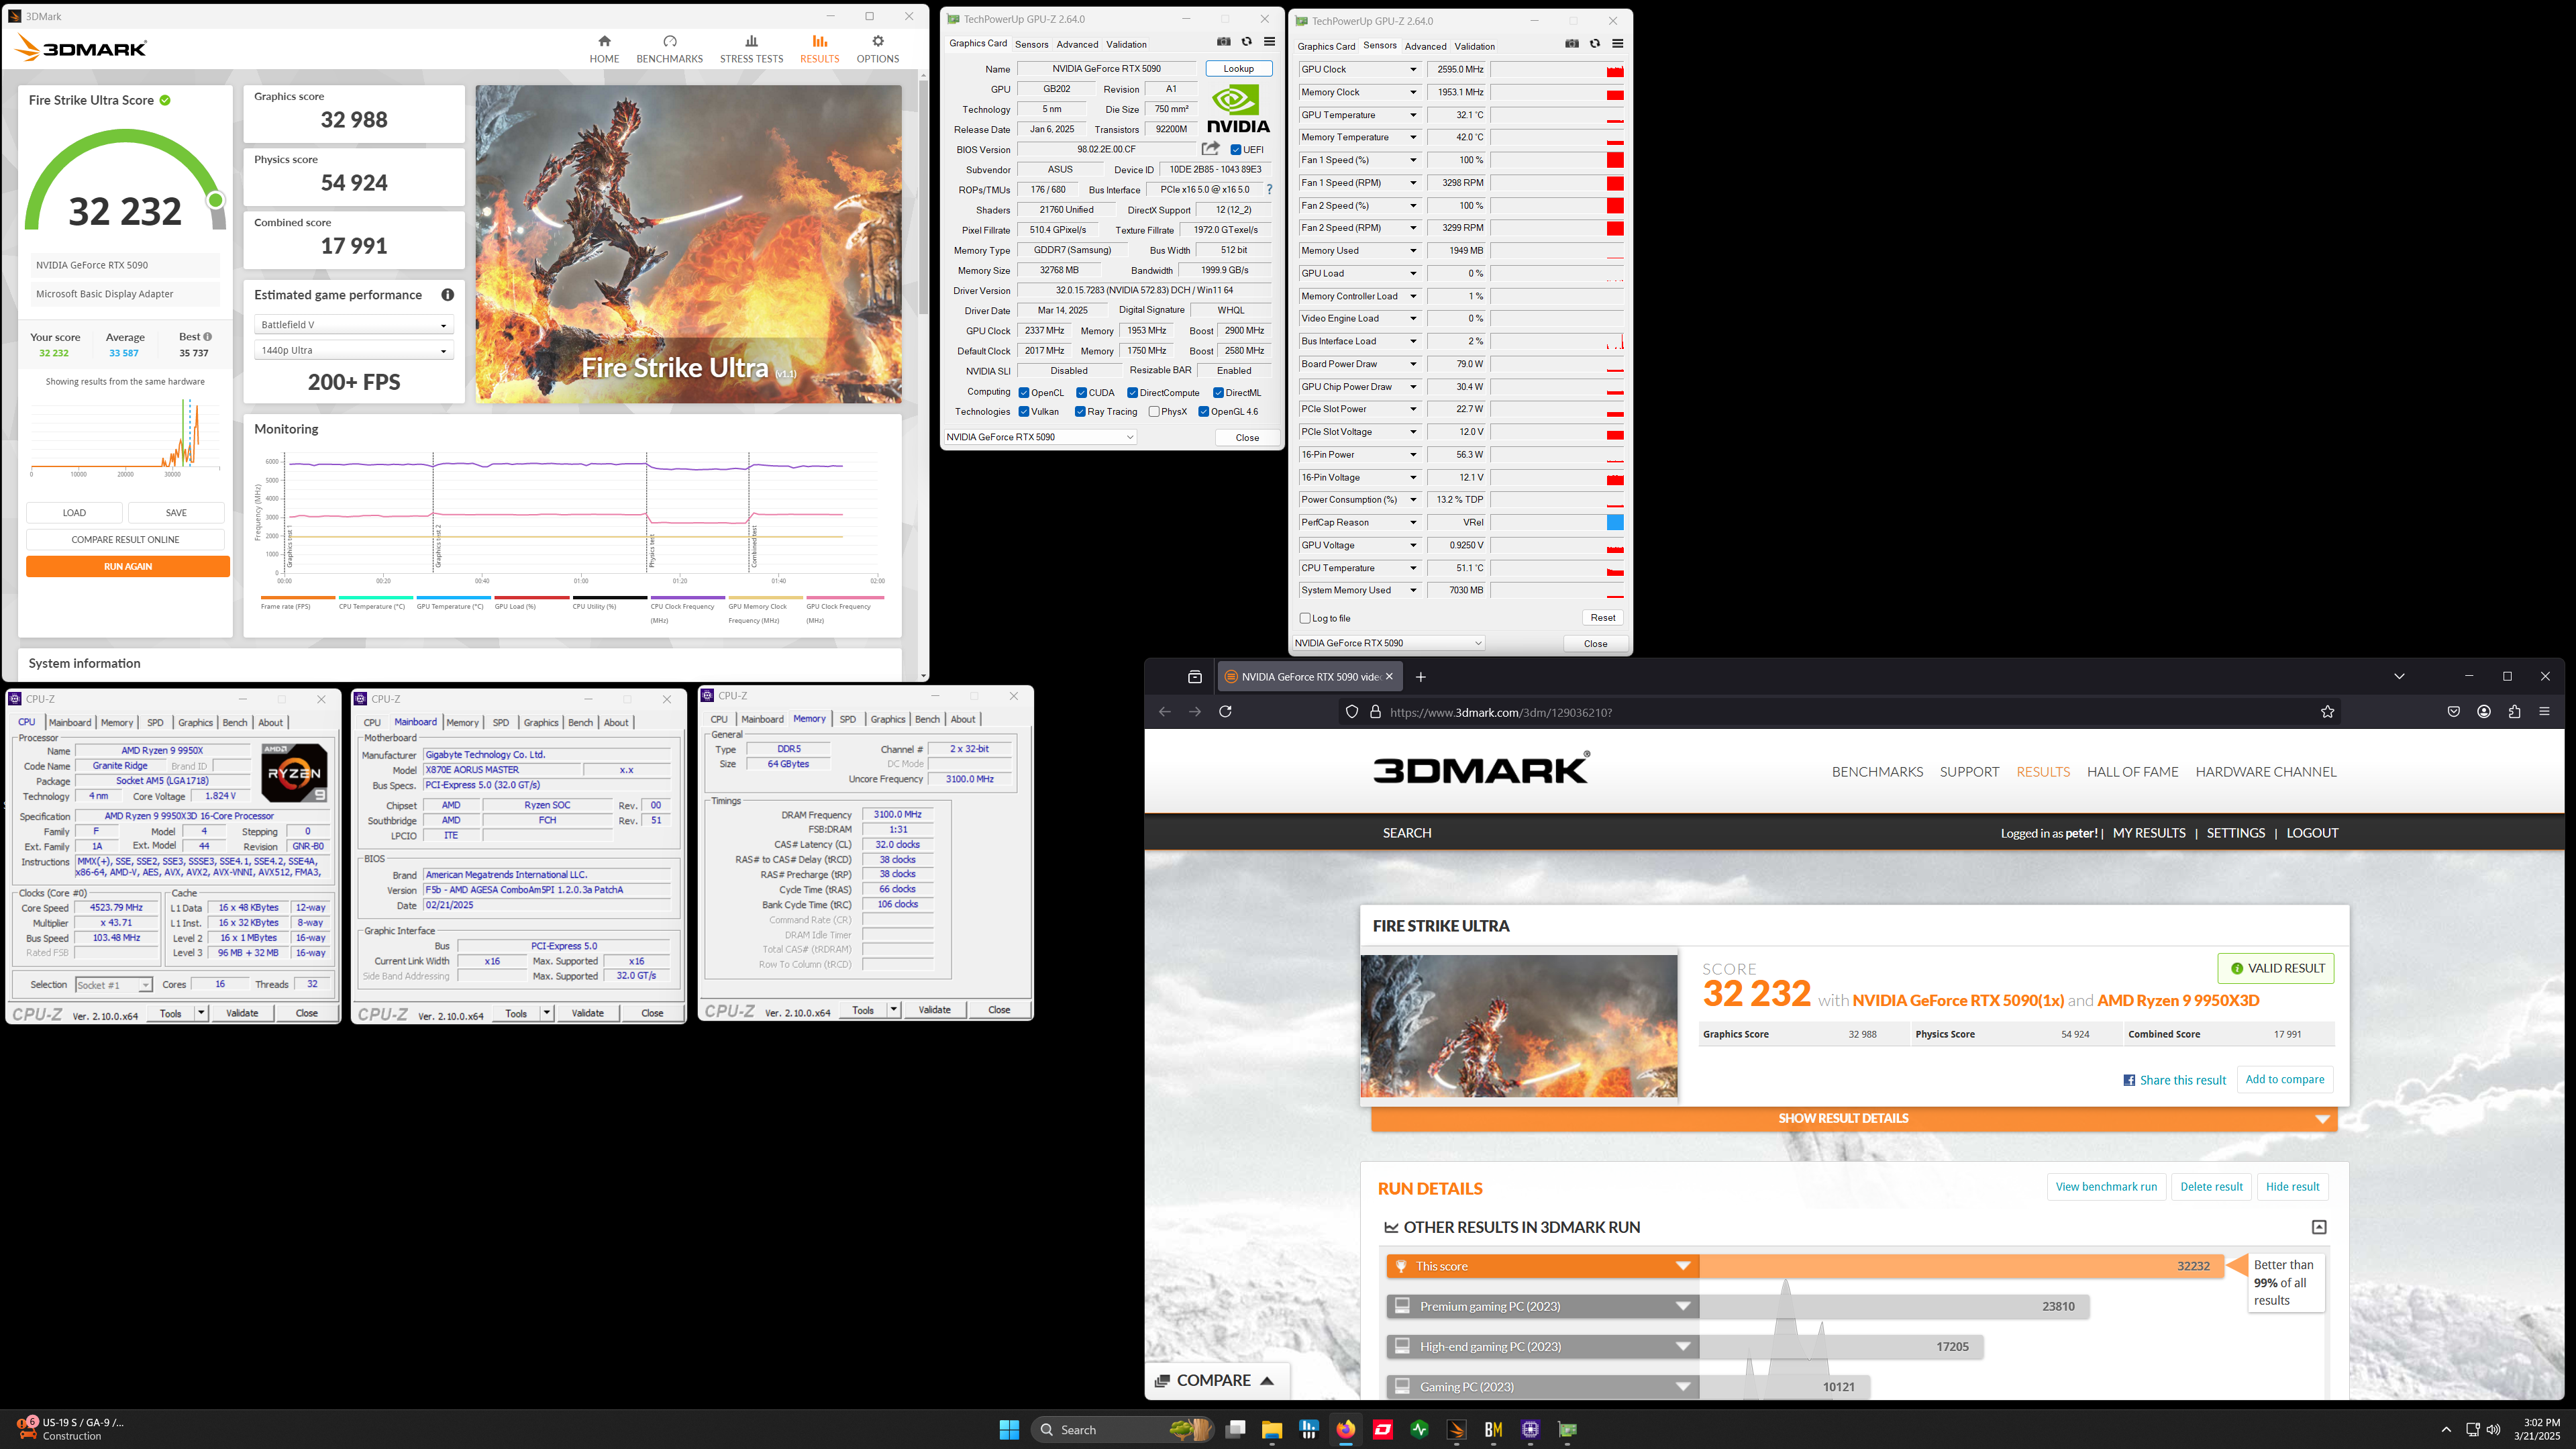Collapse Other Results panel with square arrow icon
This screenshot has height=1449, width=2576.
click(x=2319, y=1227)
